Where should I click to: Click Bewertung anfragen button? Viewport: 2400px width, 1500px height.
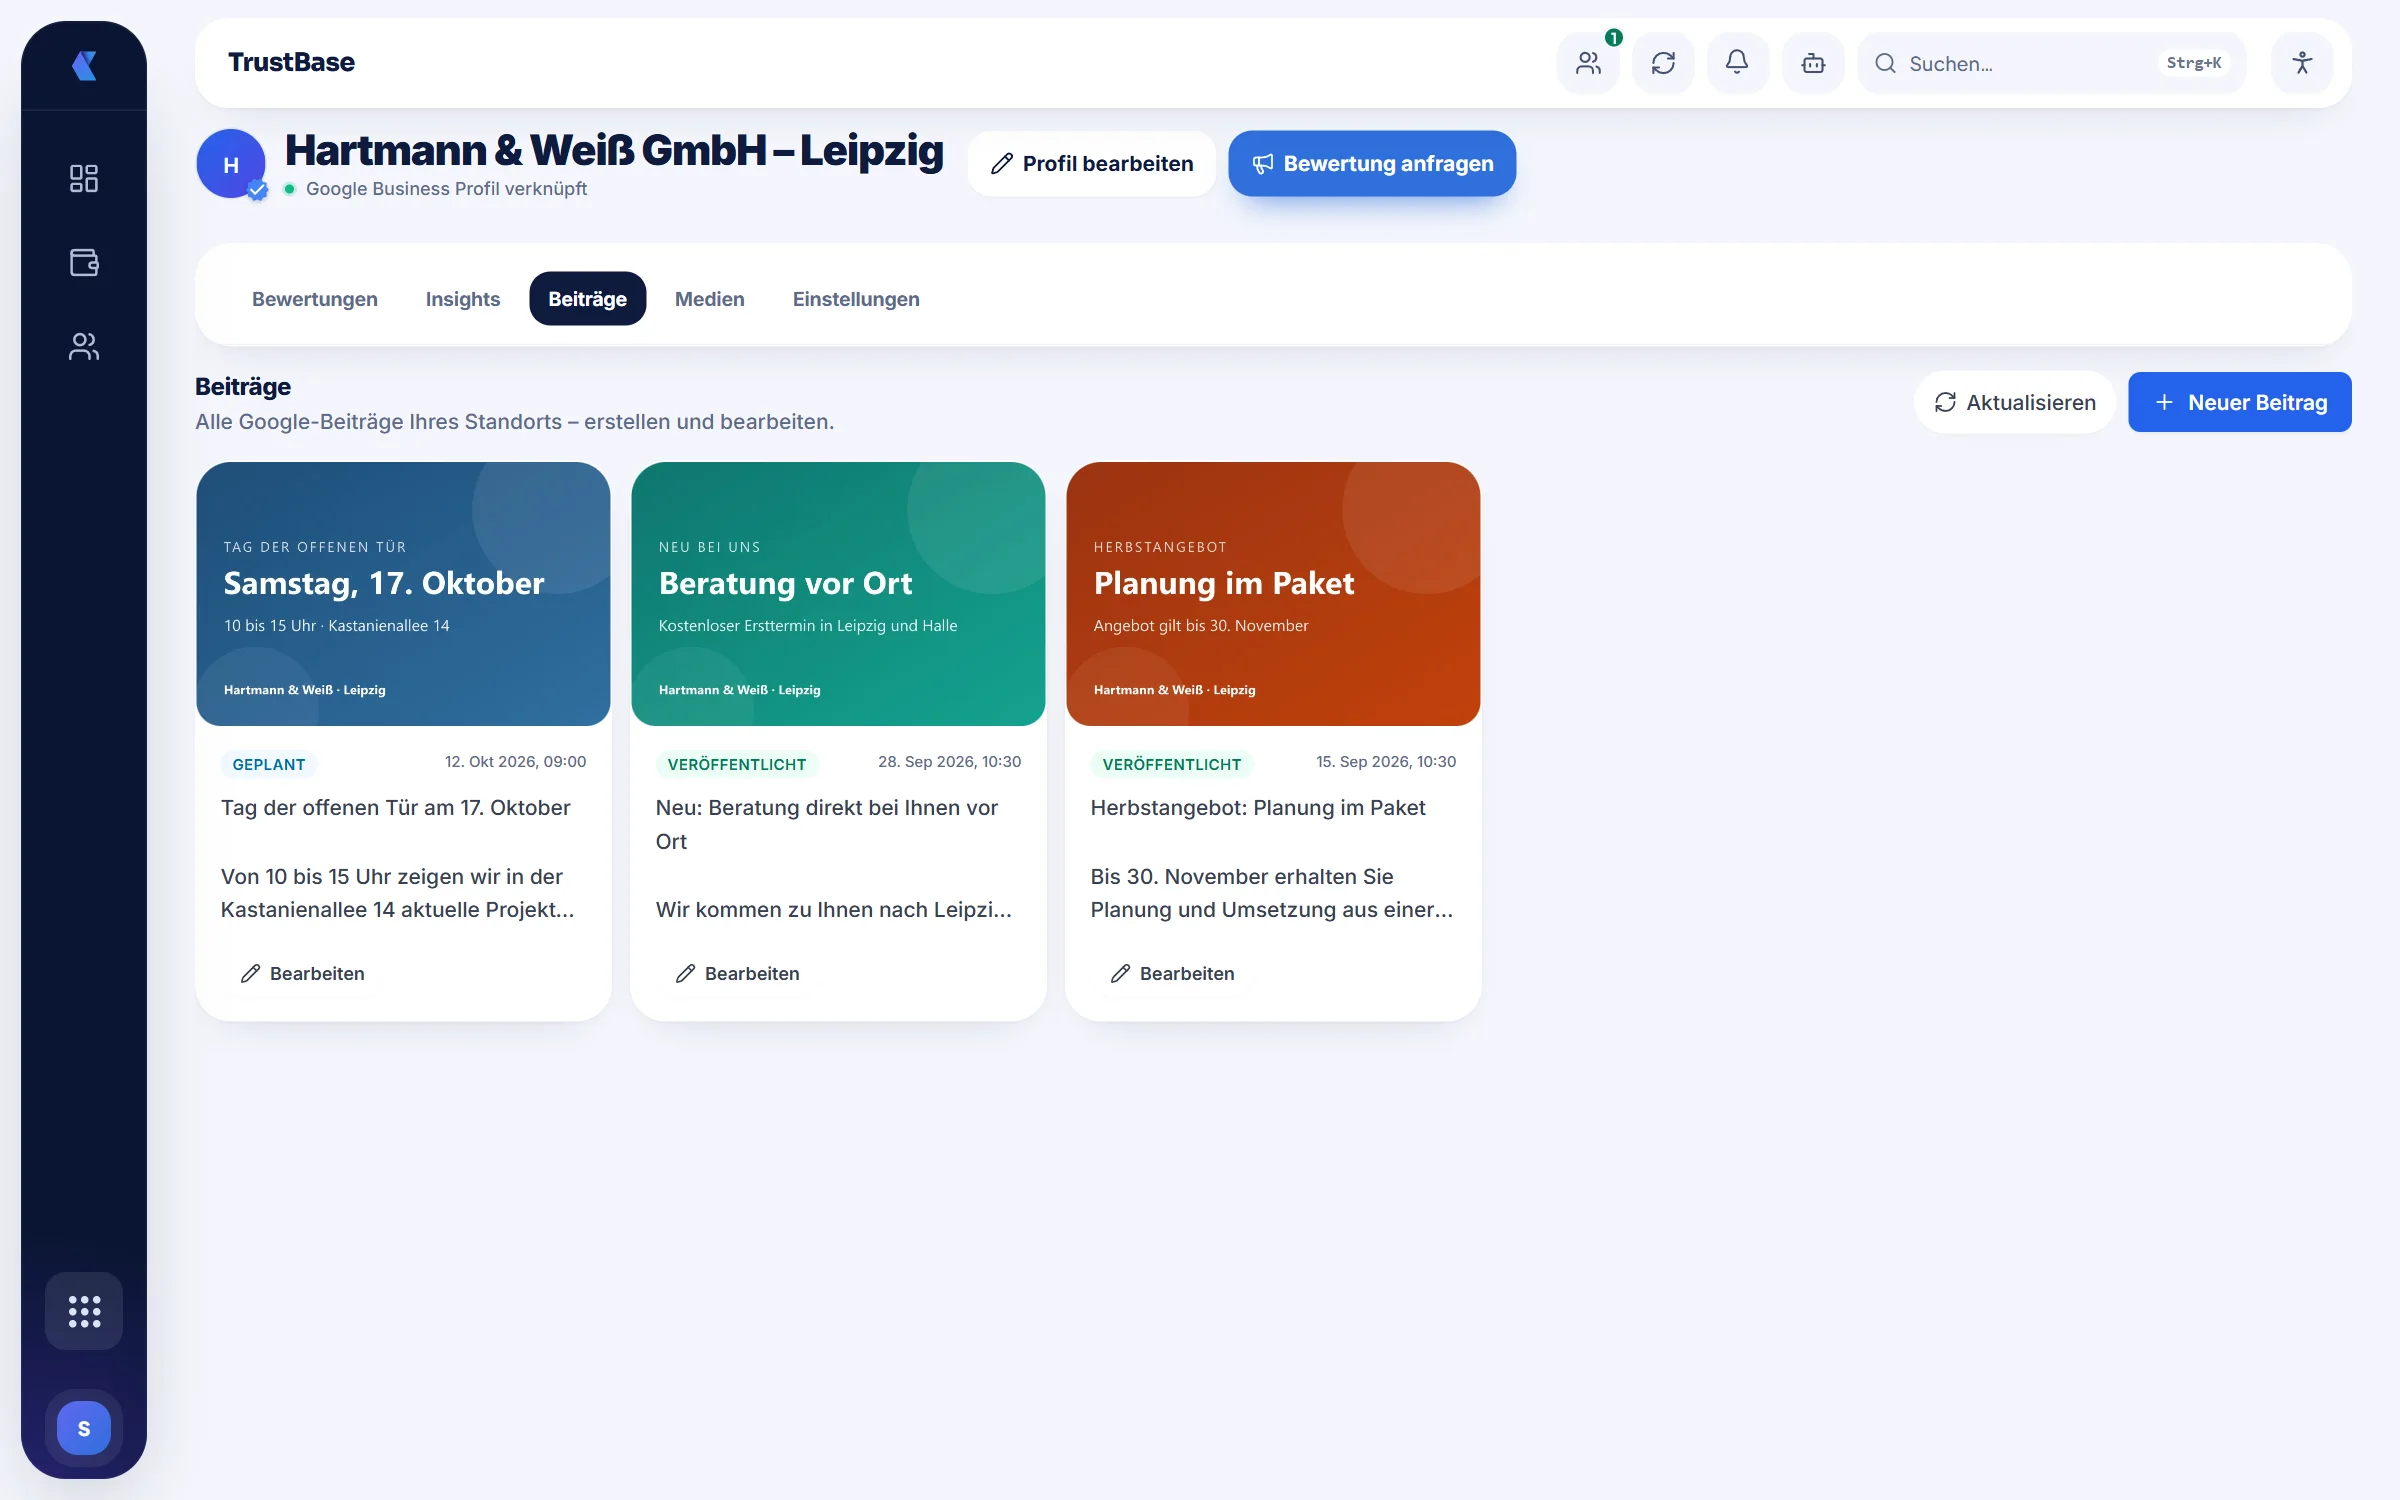point(1372,163)
